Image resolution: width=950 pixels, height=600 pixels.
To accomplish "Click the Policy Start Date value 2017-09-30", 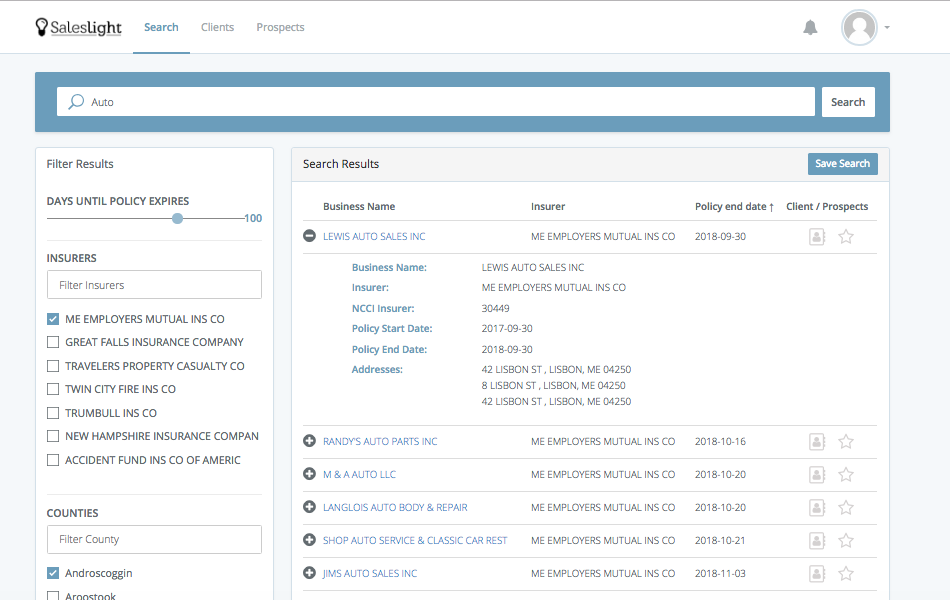I will (x=507, y=328).
